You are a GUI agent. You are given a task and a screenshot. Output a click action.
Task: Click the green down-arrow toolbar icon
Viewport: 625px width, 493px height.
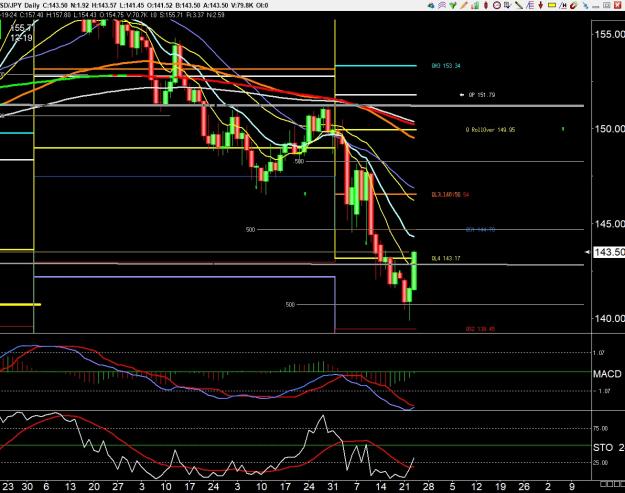click(453, 5)
